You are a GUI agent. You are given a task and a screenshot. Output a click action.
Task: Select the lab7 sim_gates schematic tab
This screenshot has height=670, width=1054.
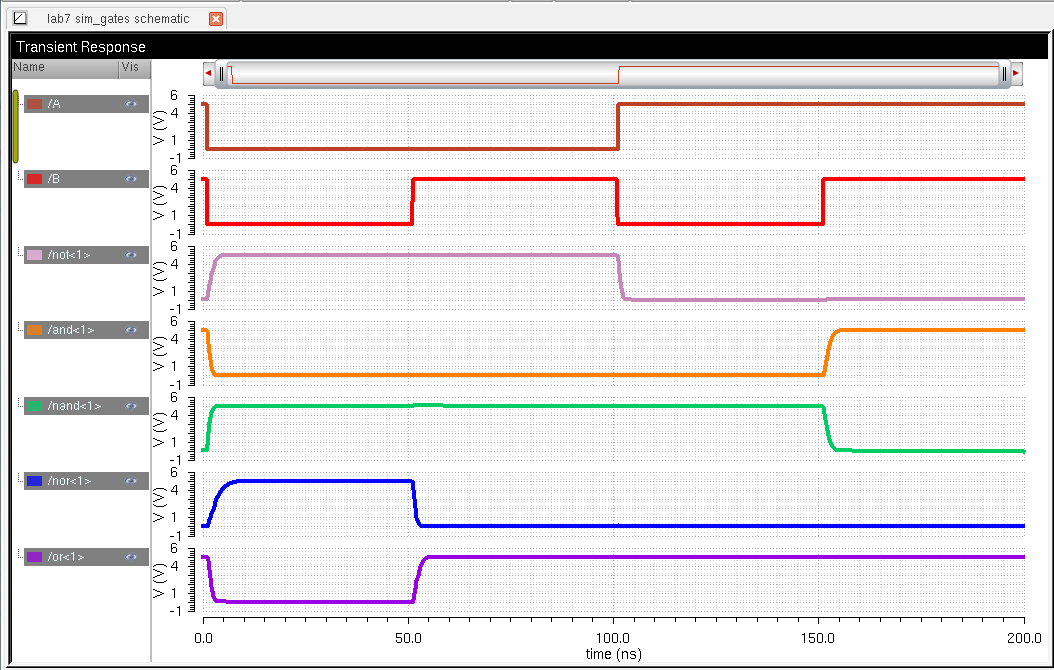(x=117, y=19)
